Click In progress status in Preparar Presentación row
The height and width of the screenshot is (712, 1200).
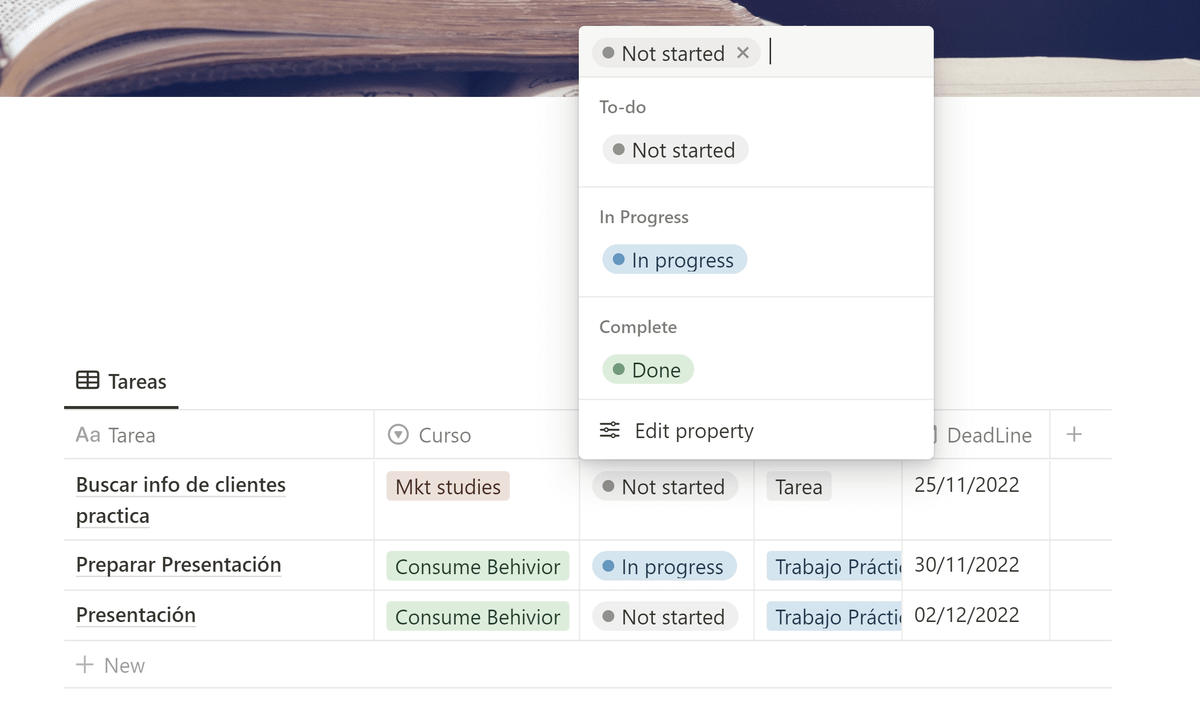pos(664,567)
